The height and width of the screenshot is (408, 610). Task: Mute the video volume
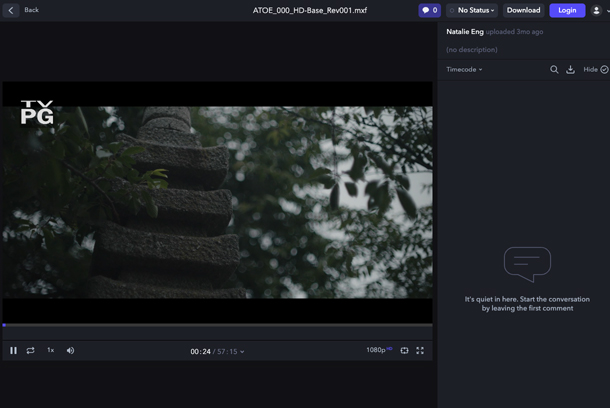(x=70, y=350)
